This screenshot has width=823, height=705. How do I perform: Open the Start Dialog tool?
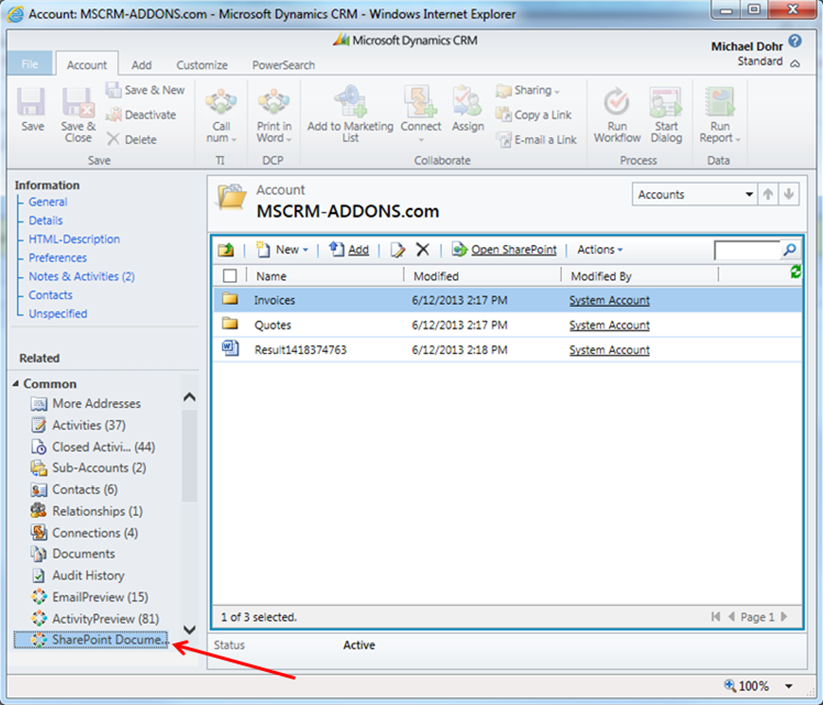[666, 110]
